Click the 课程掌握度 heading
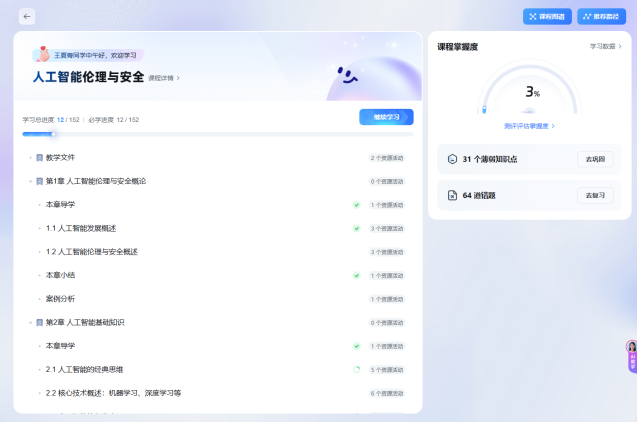The width and height of the screenshot is (637, 422). [x=457, y=47]
